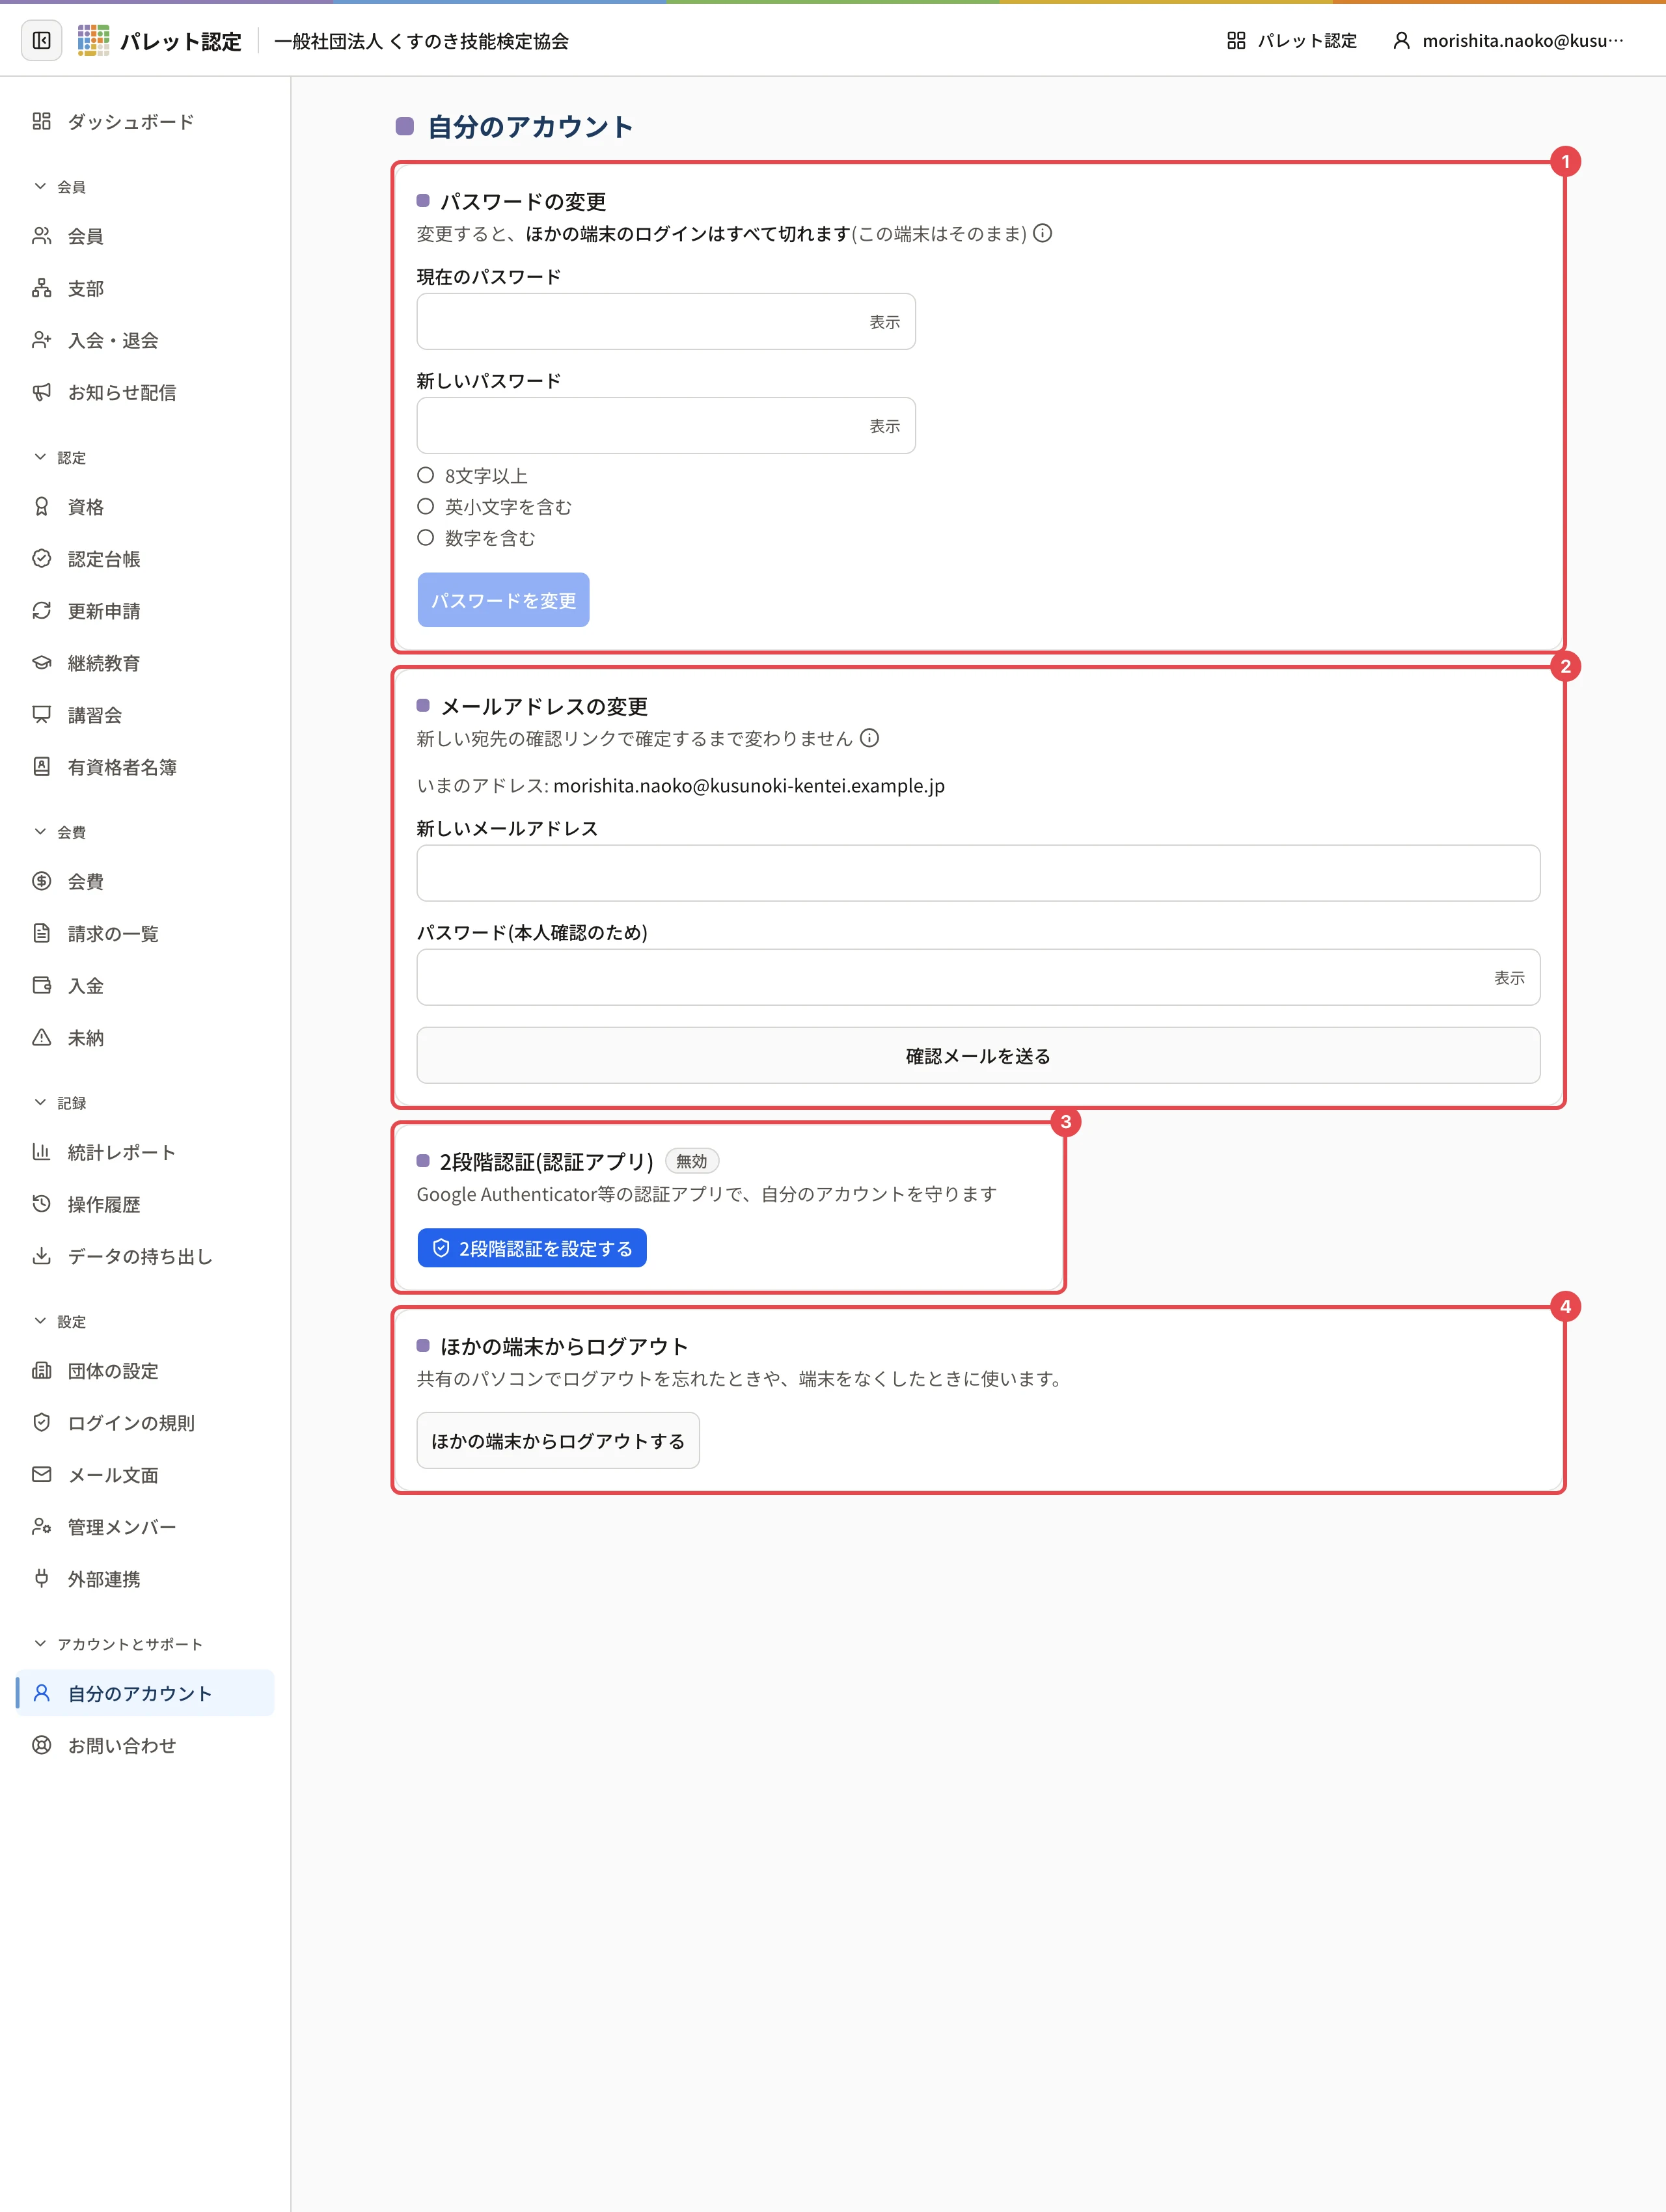Collapse the sidebar with the panel icon
1666x2212 pixels.
tap(42, 40)
